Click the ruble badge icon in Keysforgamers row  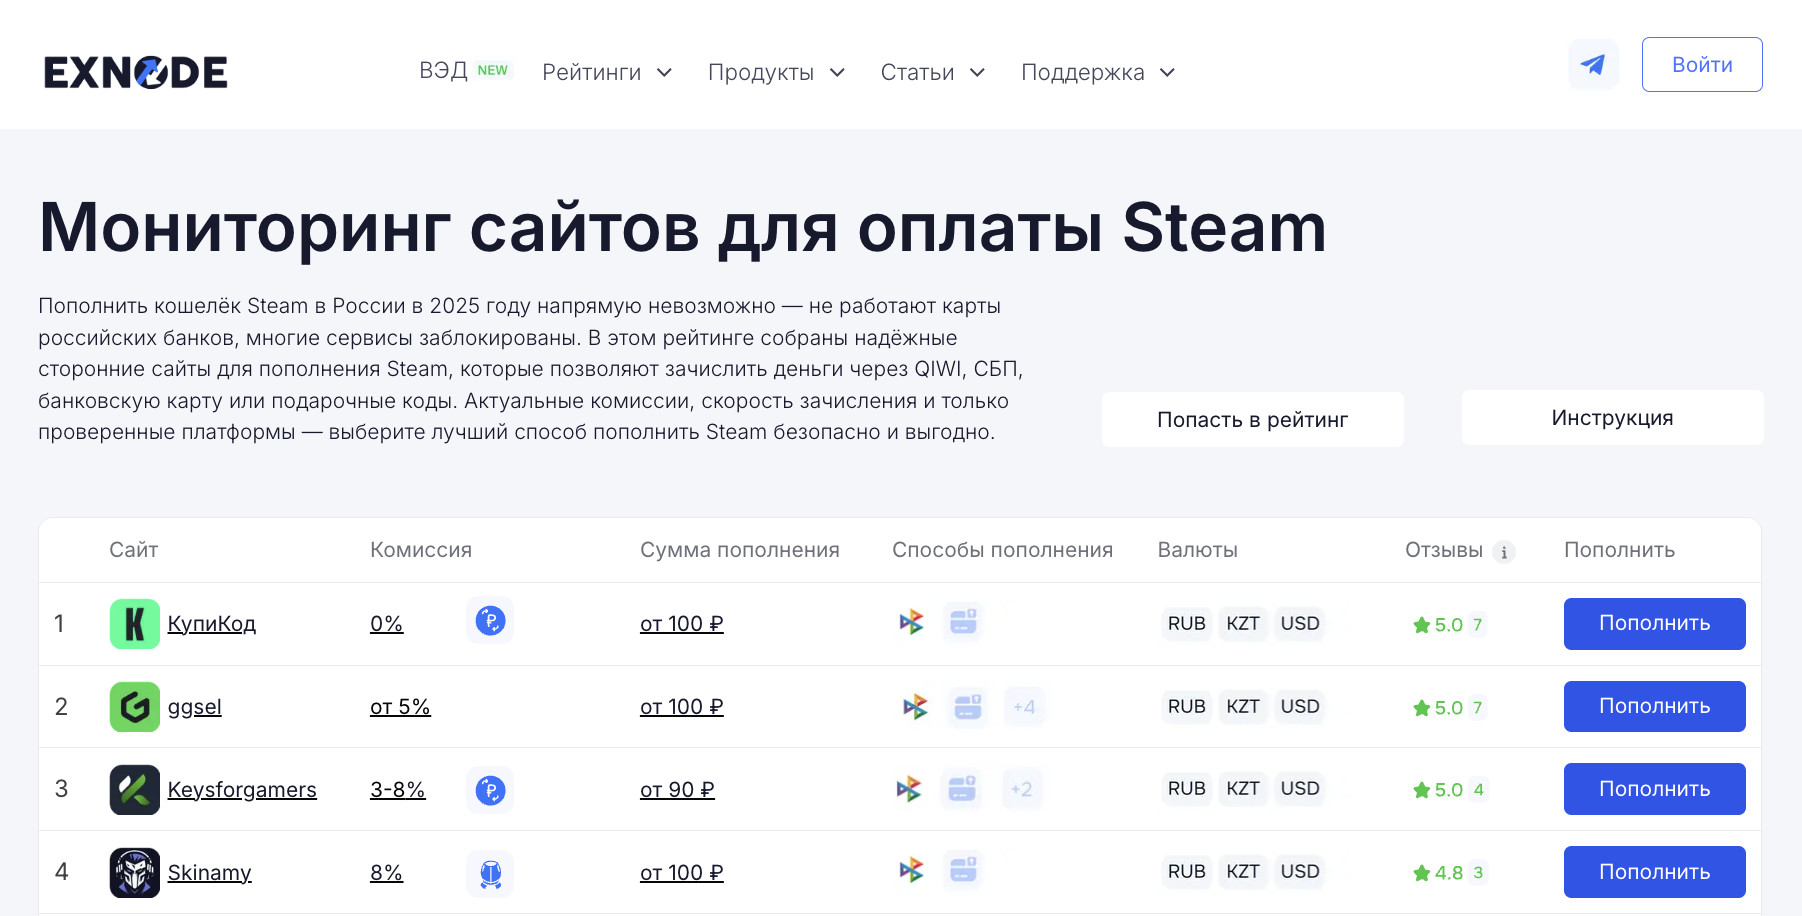point(490,790)
